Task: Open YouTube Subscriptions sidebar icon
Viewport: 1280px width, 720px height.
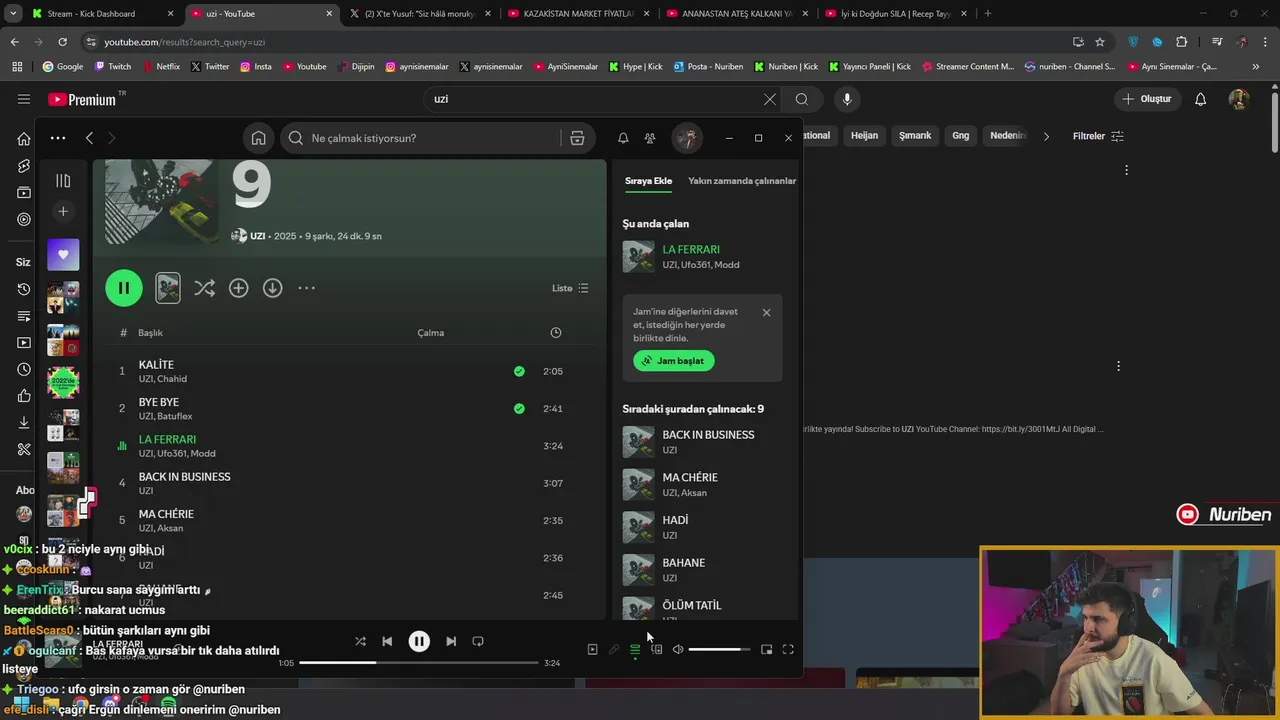Action: [24, 192]
